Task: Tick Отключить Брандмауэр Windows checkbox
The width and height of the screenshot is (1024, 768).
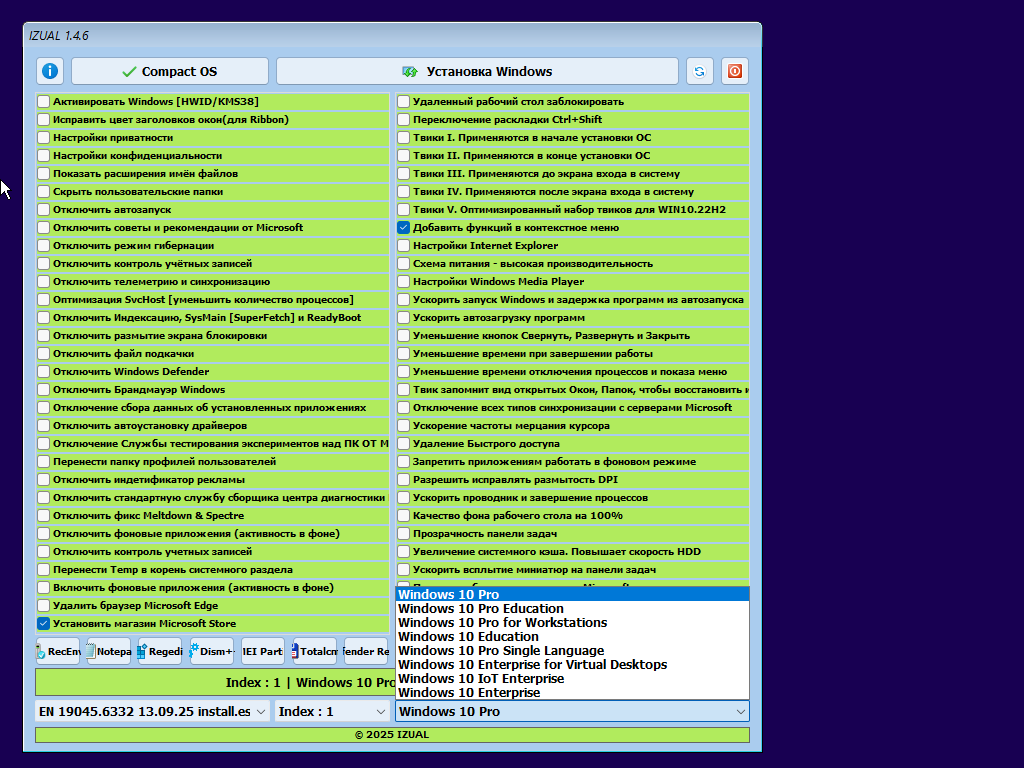Action: point(44,389)
